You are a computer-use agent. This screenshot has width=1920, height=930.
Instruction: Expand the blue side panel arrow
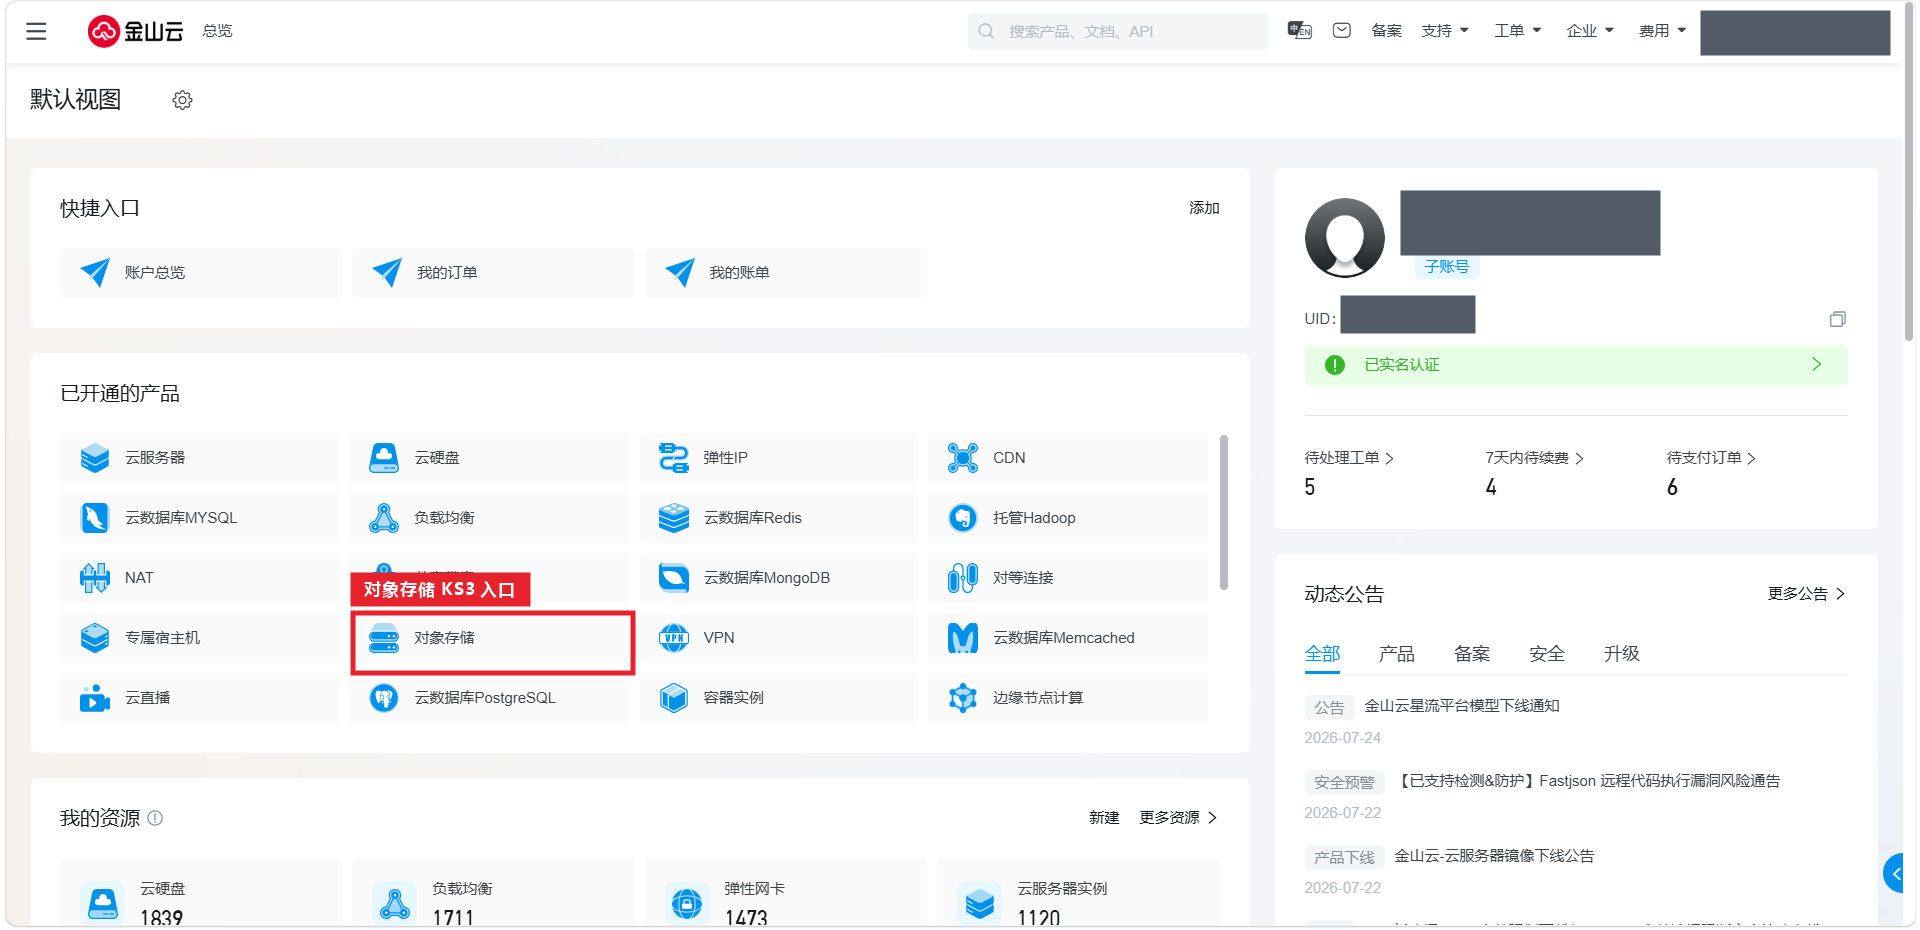tap(1894, 874)
